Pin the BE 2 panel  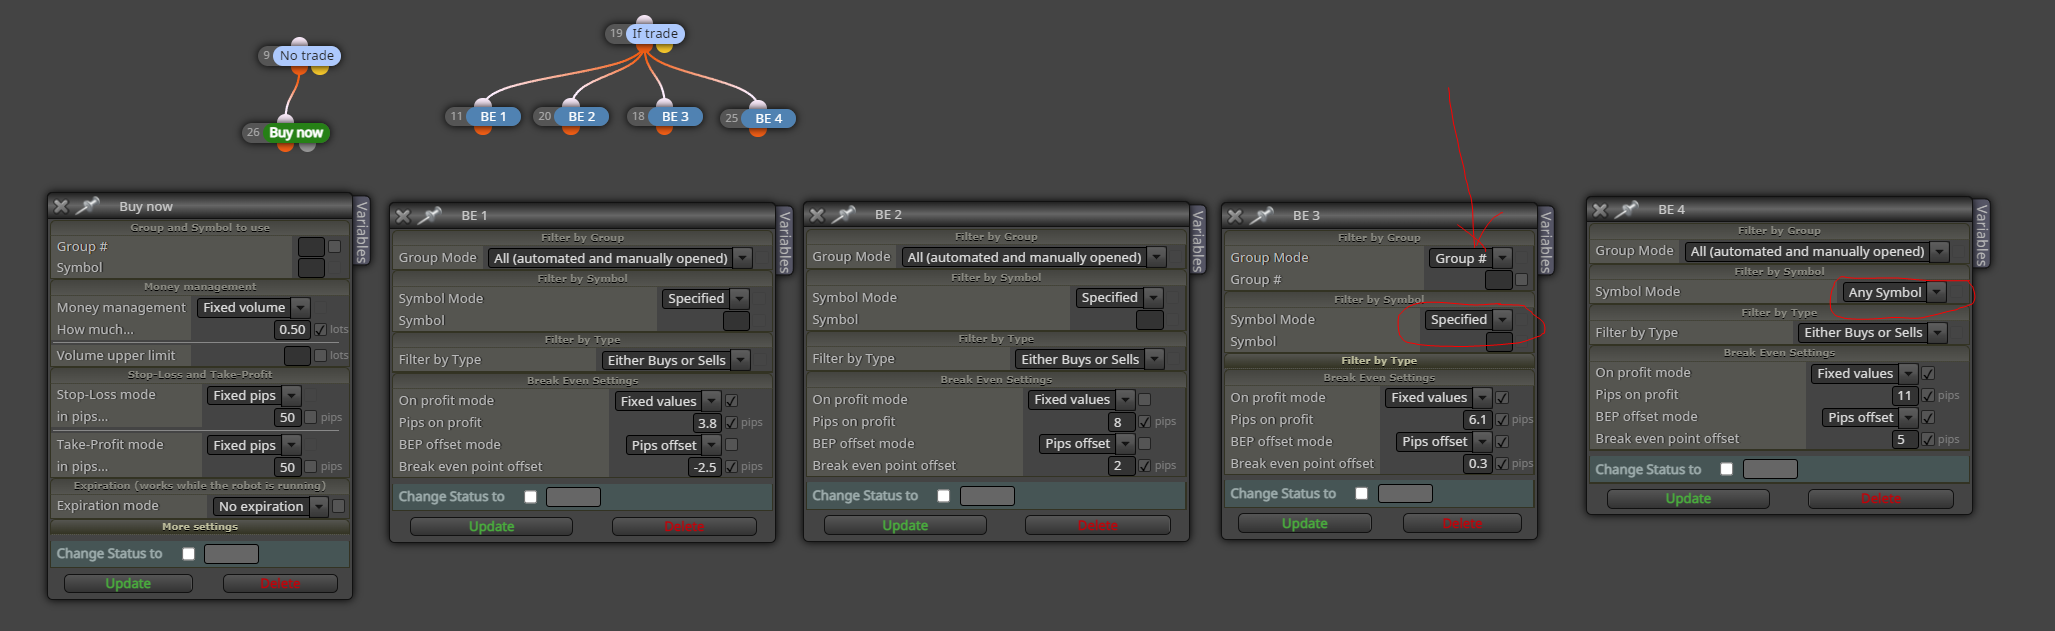(844, 214)
